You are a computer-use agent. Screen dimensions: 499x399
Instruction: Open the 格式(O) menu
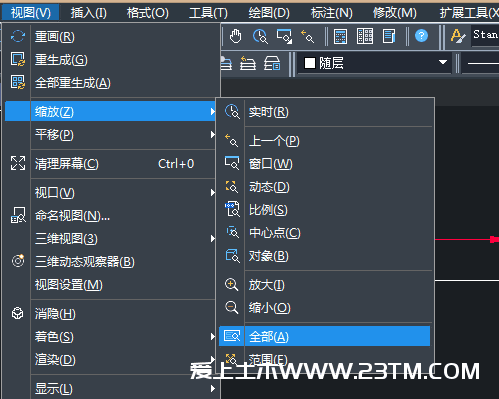148,13
